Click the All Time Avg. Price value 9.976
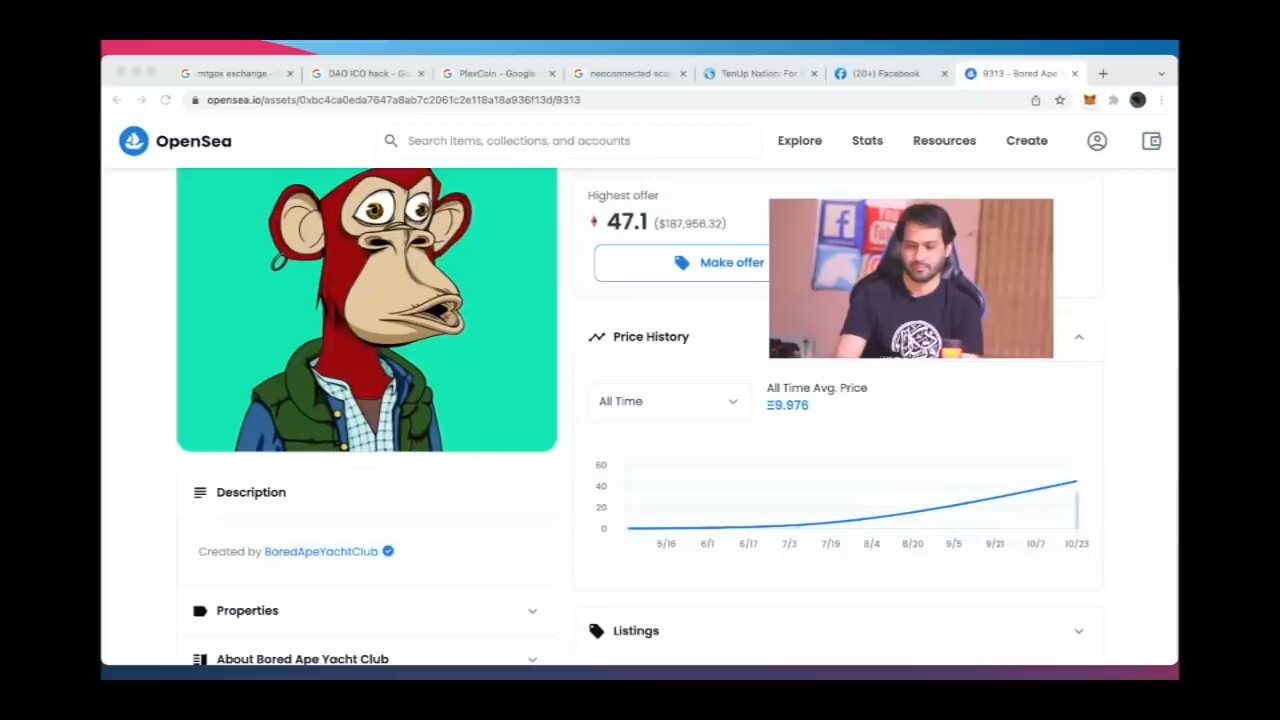Screen dimensions: 1280x720 pos(788,405)
